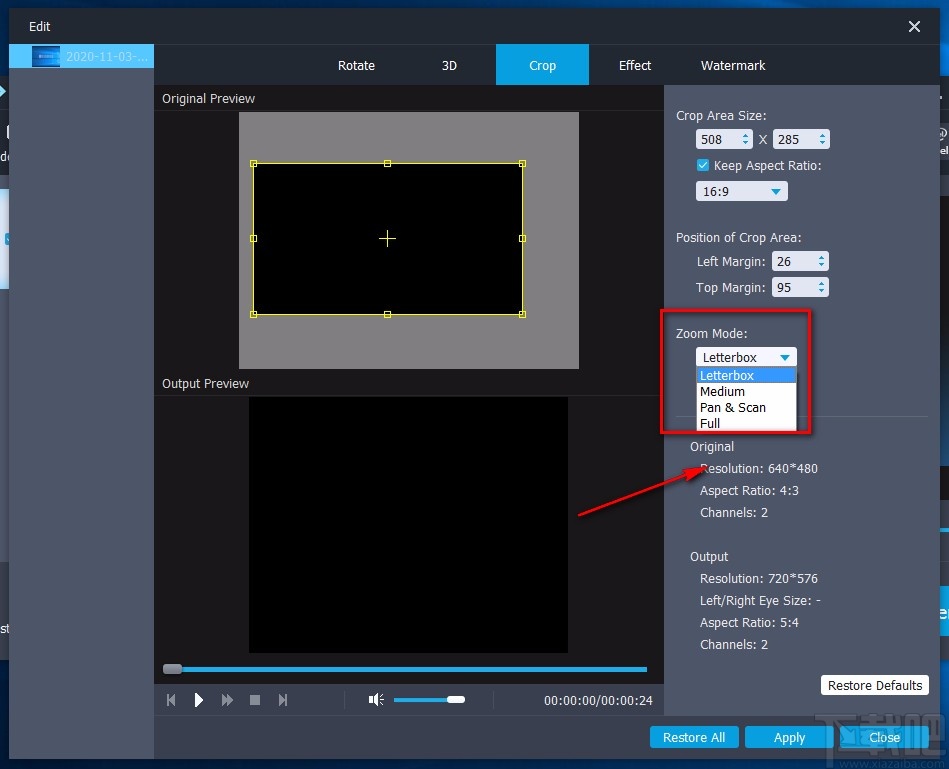The height and width of the screenshot is (769, 949).
Task: Toggle the Keep Aspect Ratio checkbox
Action: pos(703,165)
